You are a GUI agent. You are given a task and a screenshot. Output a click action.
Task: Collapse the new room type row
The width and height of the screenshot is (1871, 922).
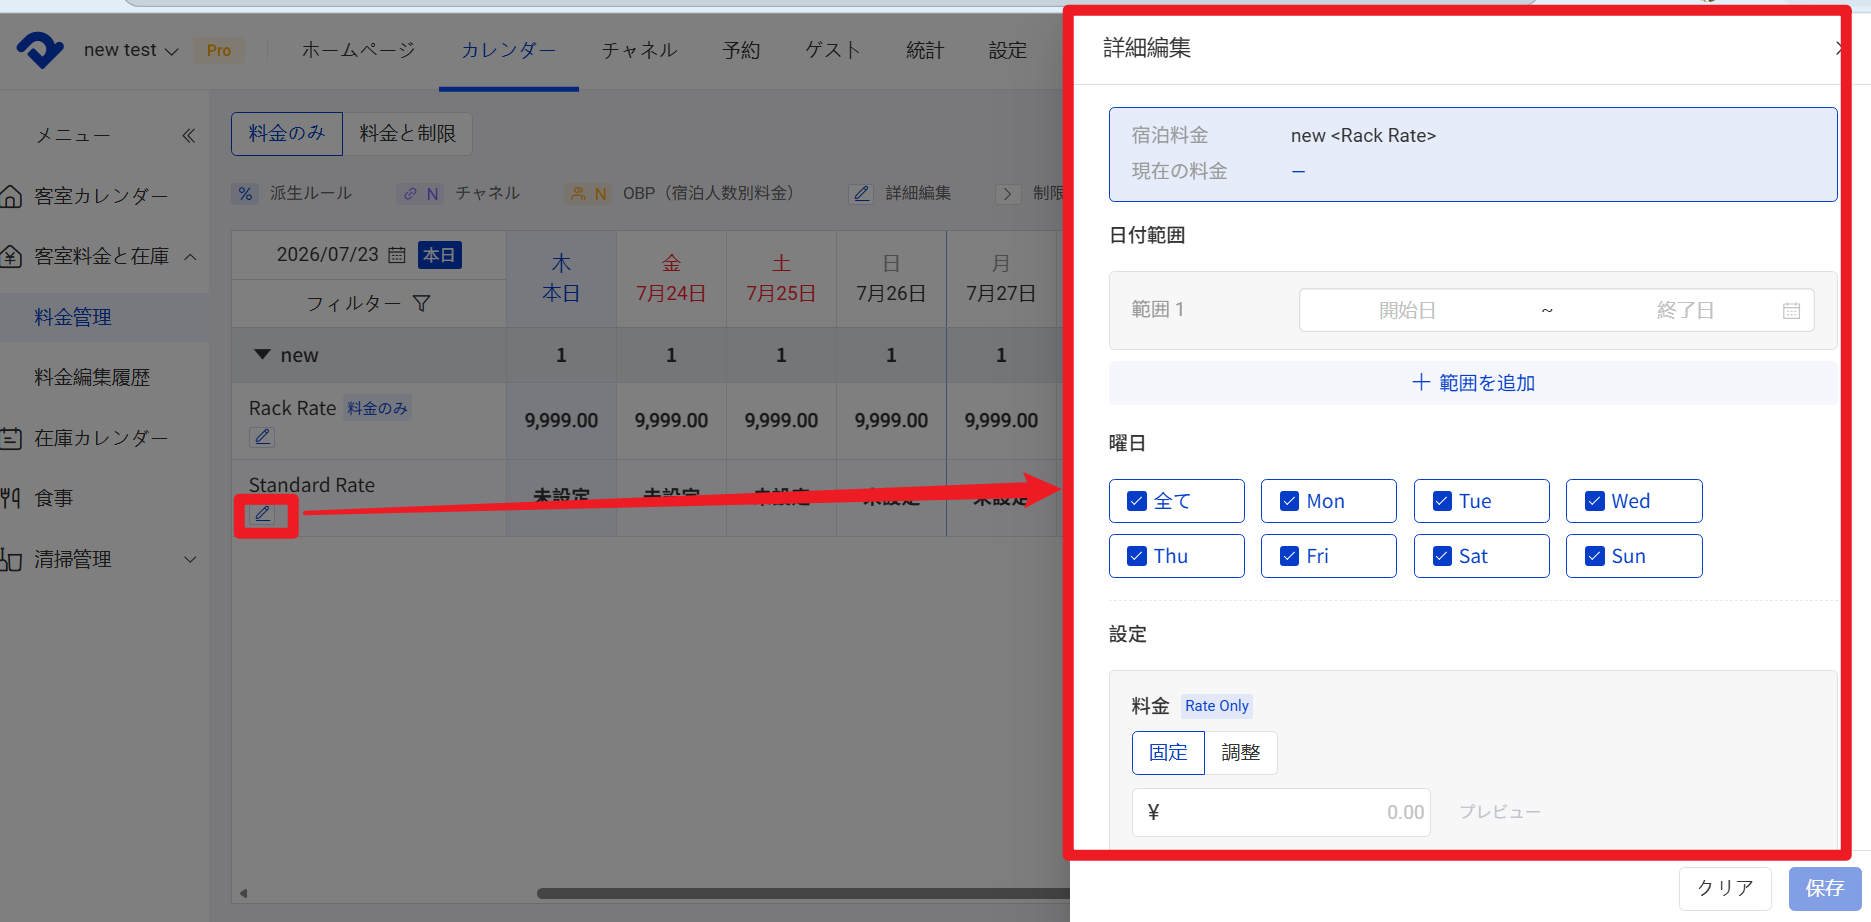(x=263, y=355)
